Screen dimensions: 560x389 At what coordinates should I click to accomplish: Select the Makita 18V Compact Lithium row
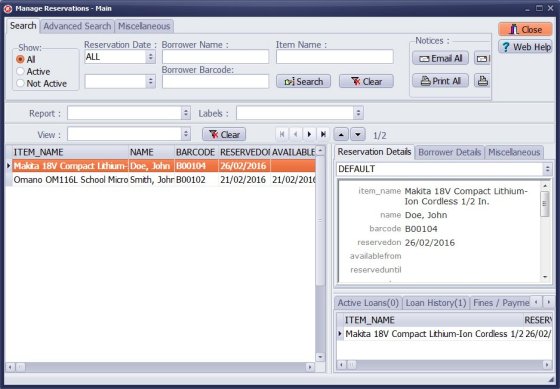tap(164, 166)
